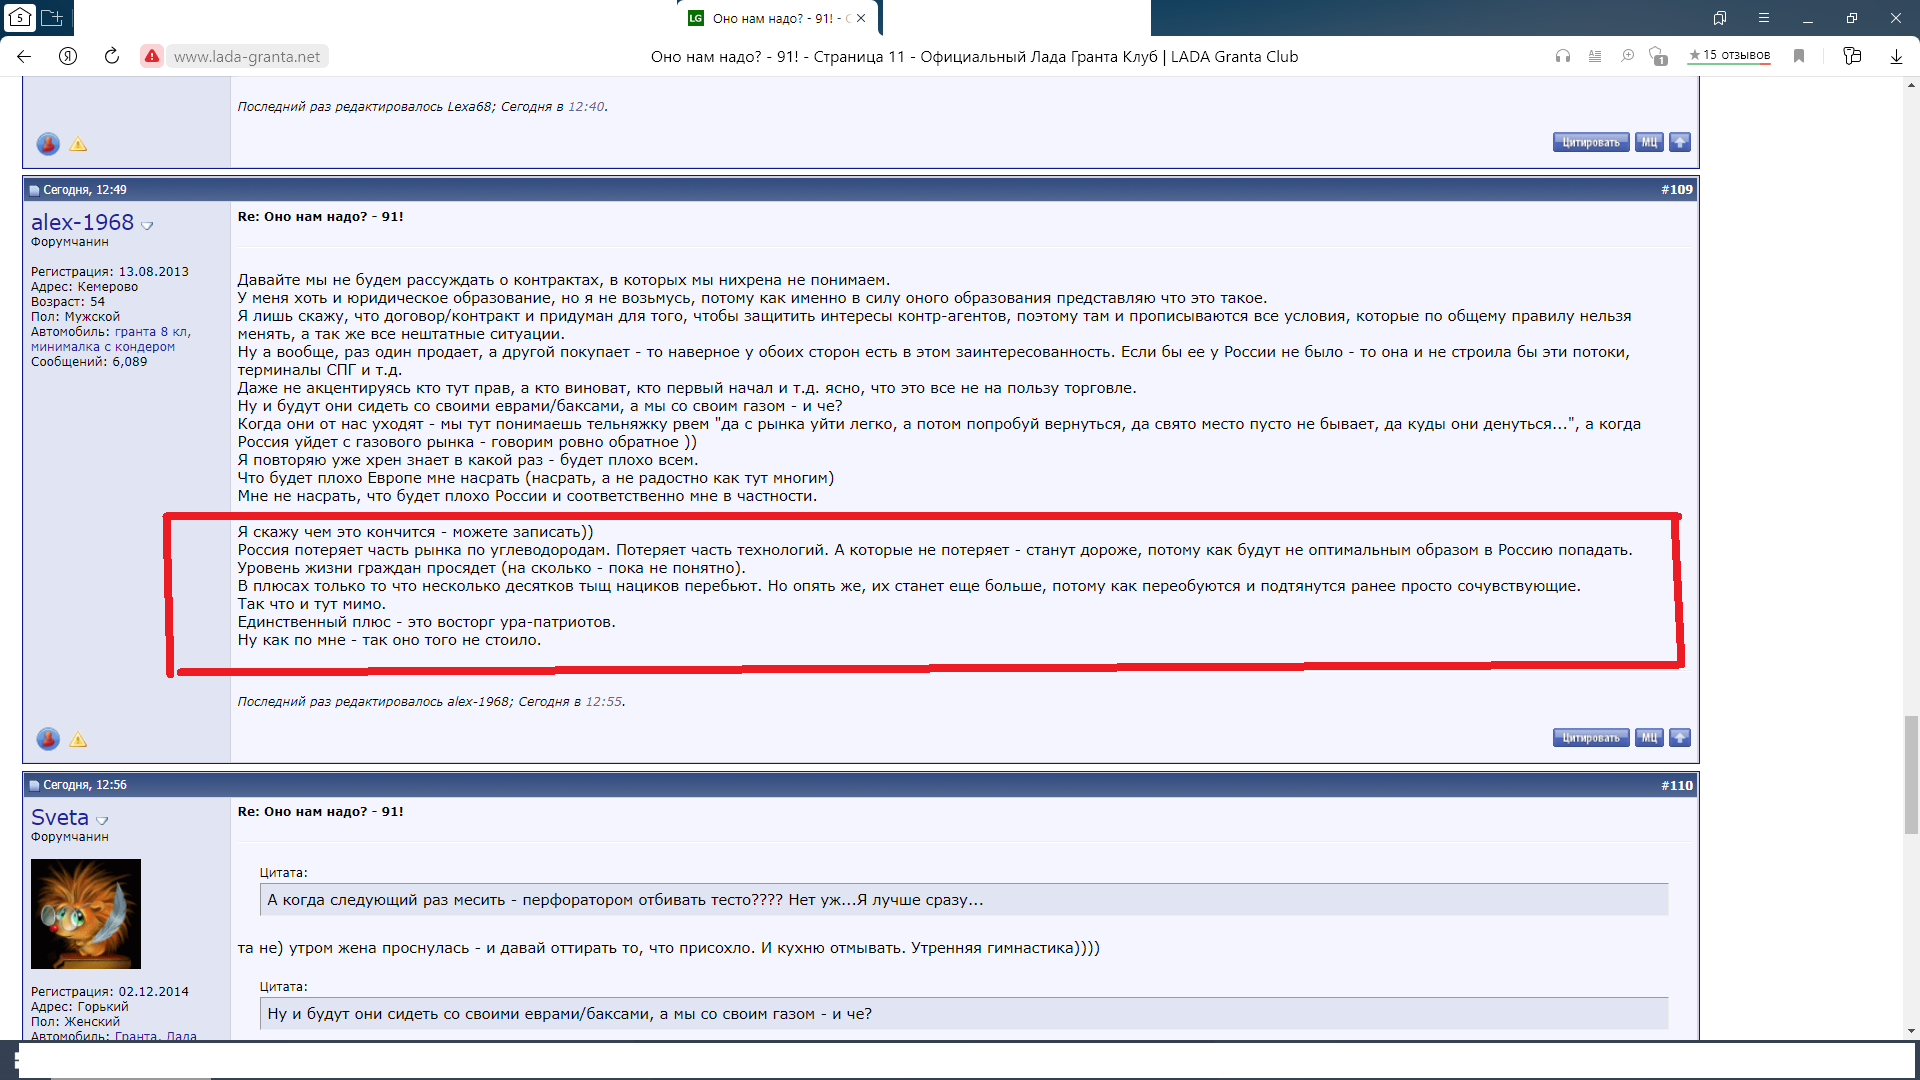Open the downloads arrow icon
The height and width of the screenshot is (1080, 1920).
(x=1896, y=56)
